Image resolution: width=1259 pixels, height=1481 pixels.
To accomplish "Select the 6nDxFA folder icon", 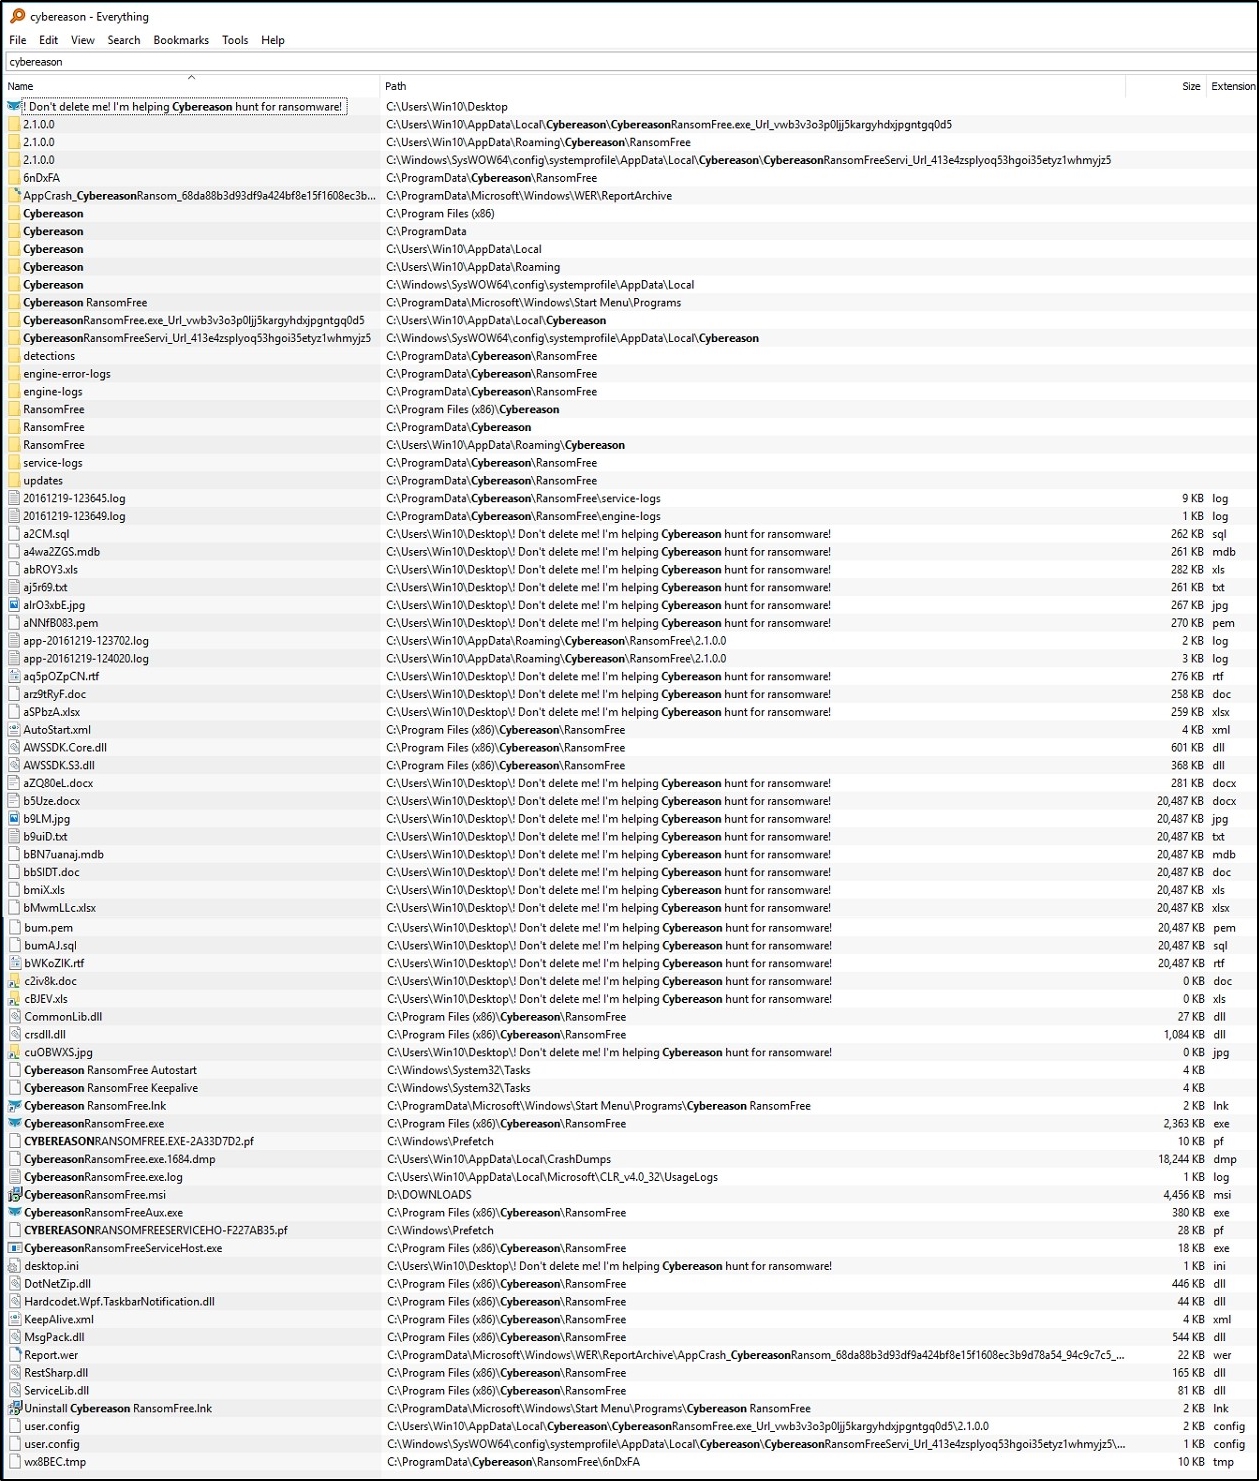I will coord(14,178).
